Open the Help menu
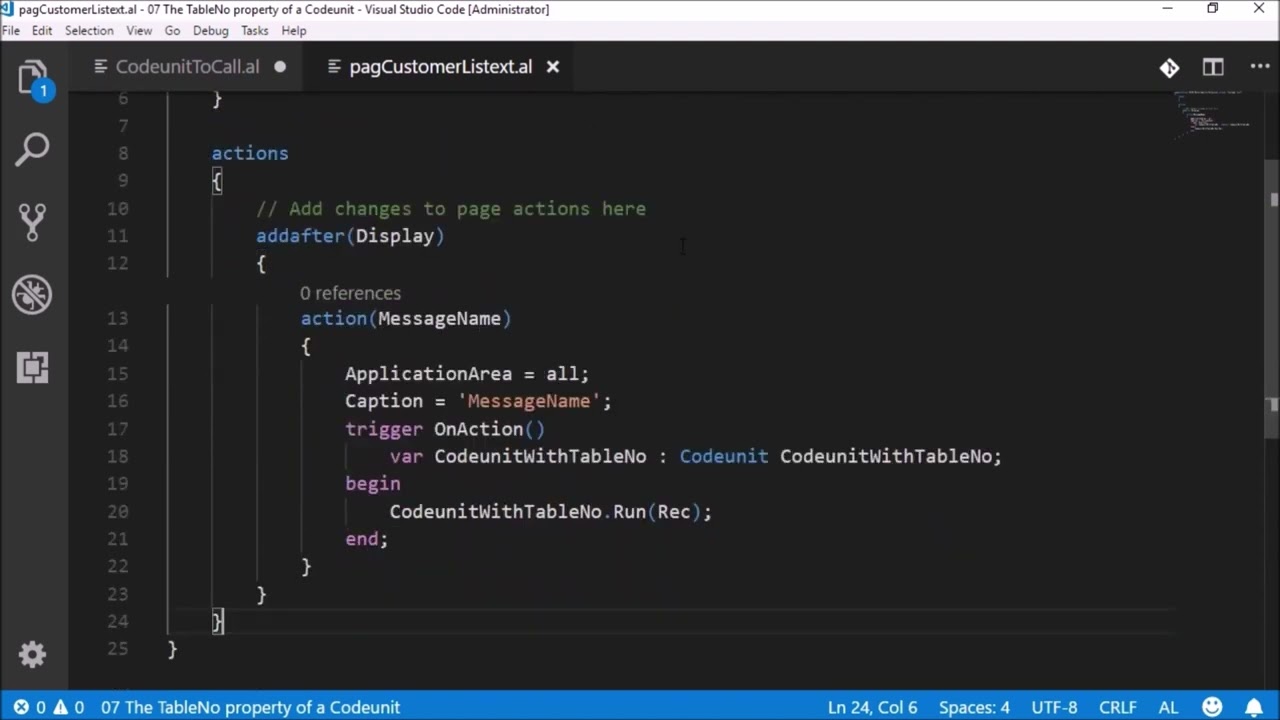1280x720 pixels. pos(294,30)
